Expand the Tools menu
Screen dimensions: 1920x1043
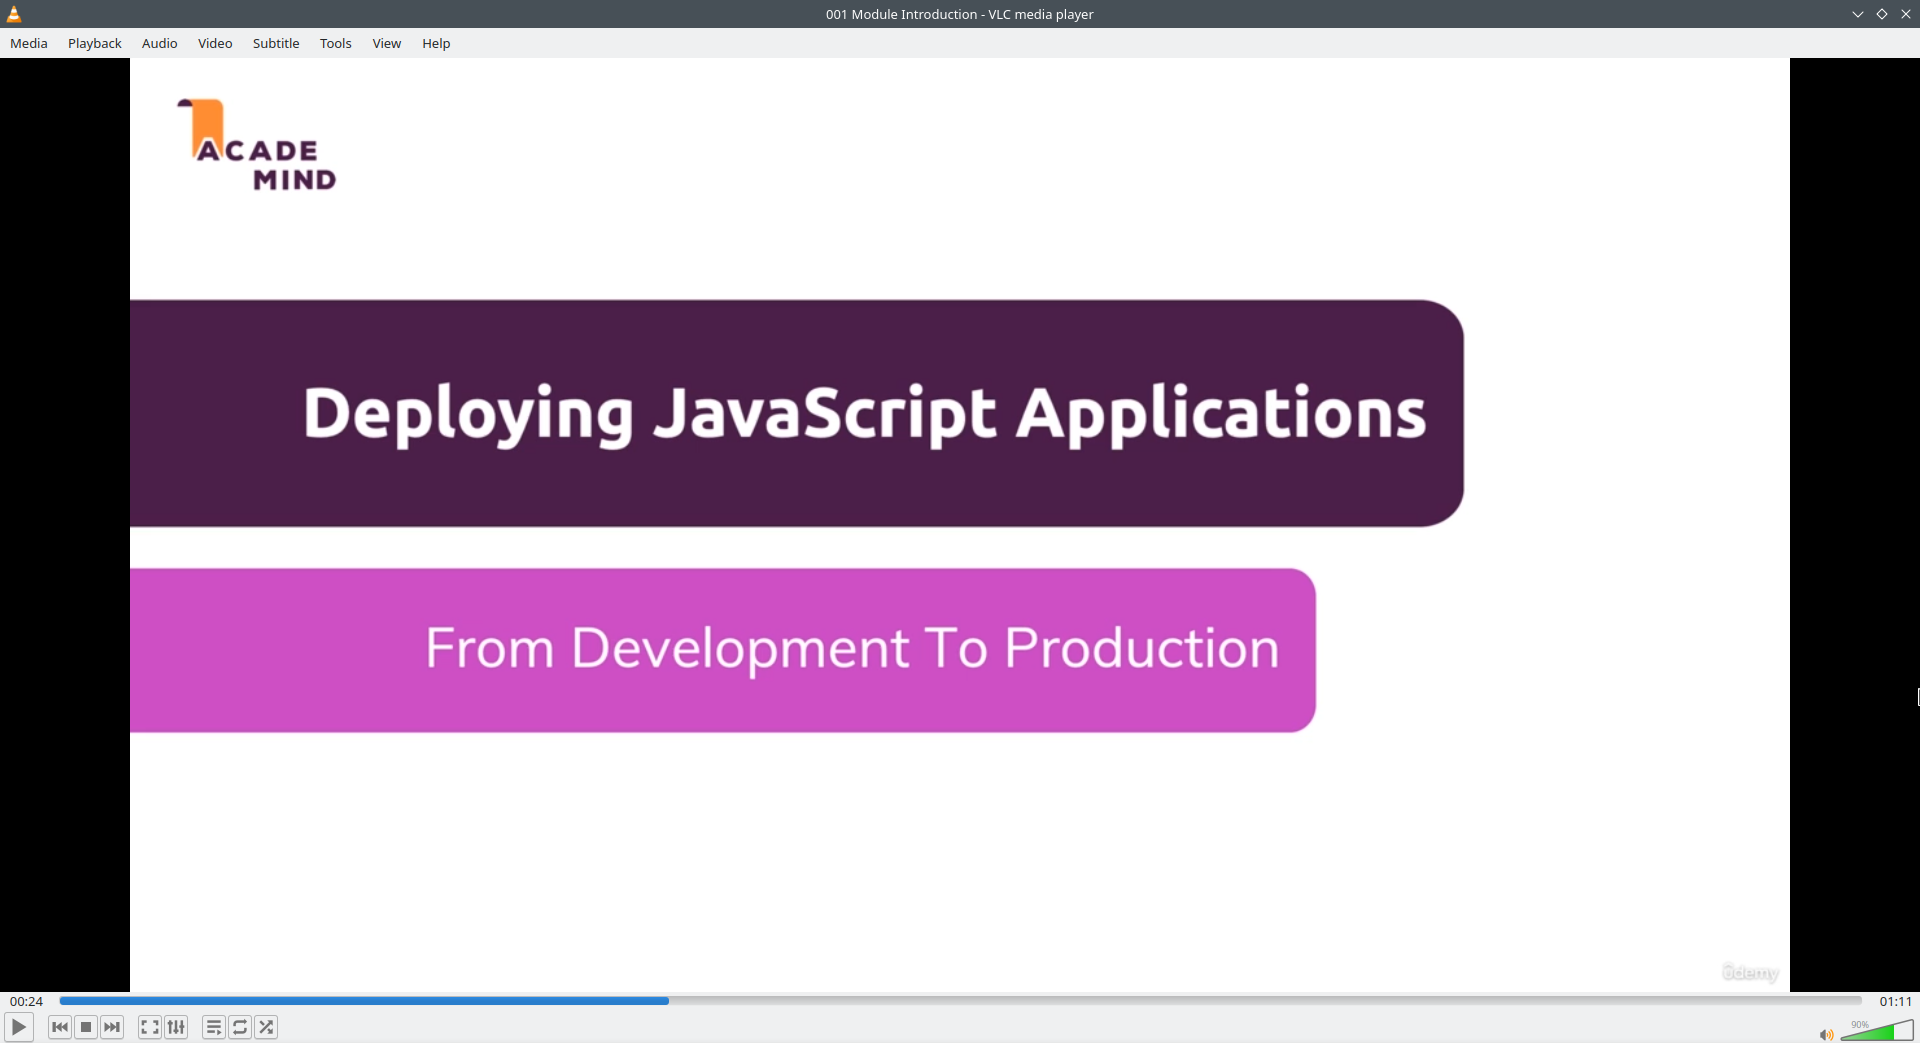(x=336, y=43)
